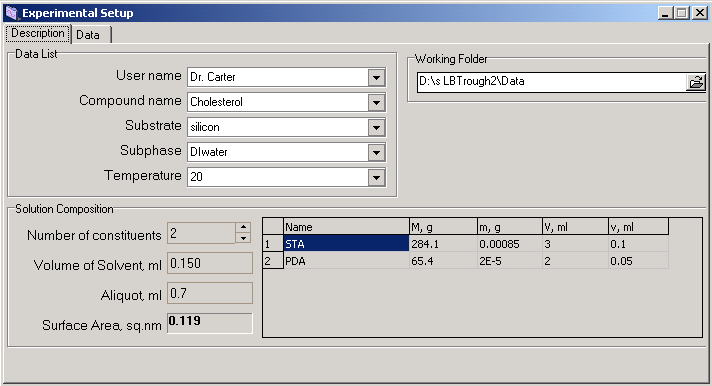
Task: Click the temperature field showing 20
Action: click(x=278, y=177)
